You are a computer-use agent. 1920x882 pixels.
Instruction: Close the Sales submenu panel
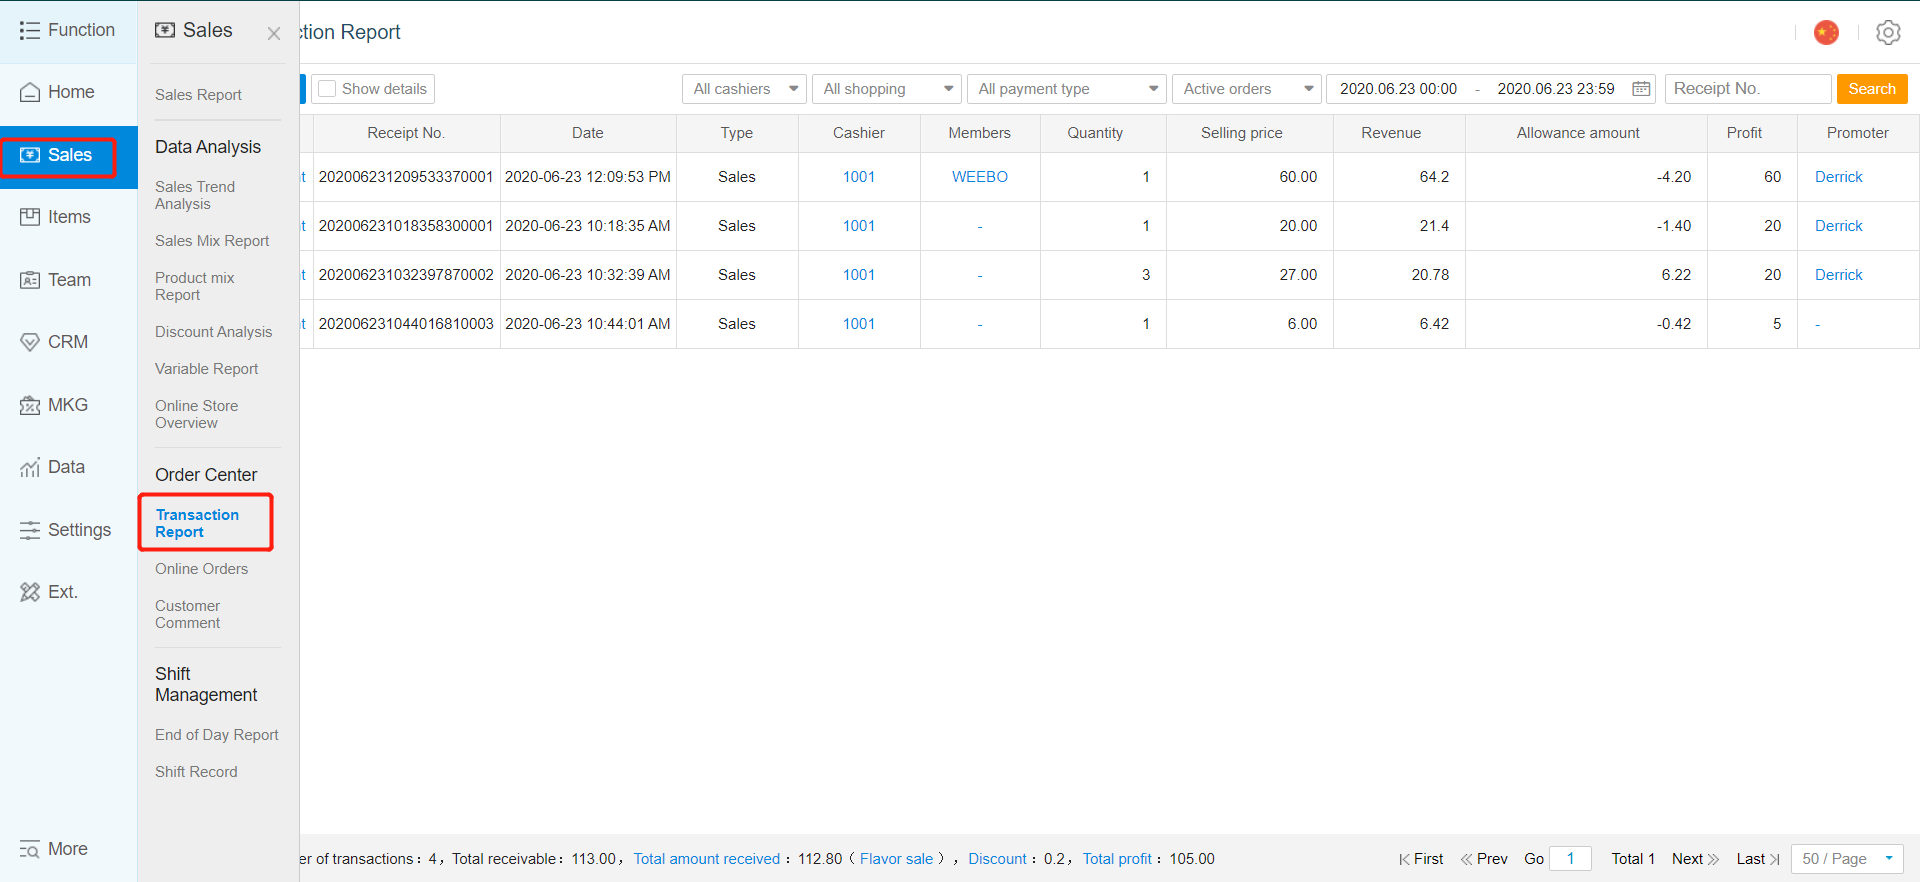click(273, 33)
